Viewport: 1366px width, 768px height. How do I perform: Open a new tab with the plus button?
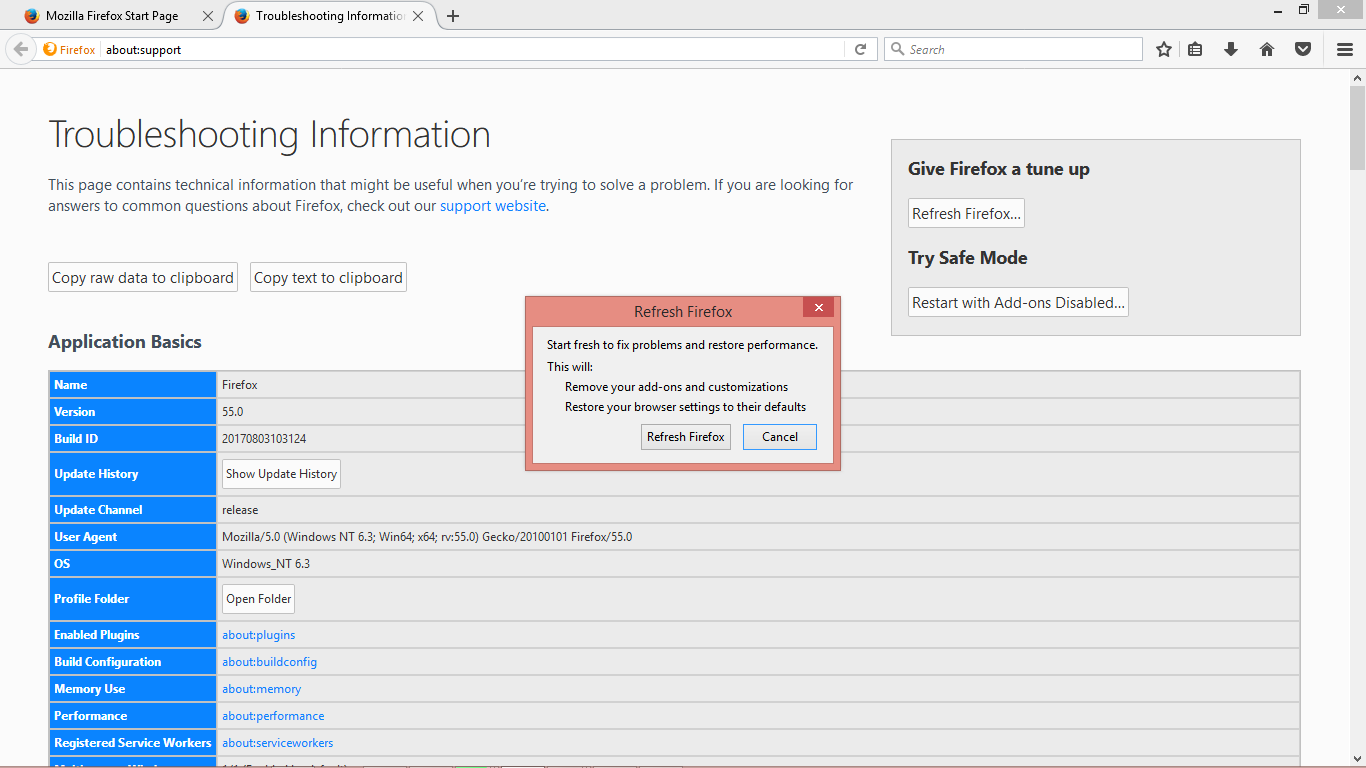(x=453, y=16)
